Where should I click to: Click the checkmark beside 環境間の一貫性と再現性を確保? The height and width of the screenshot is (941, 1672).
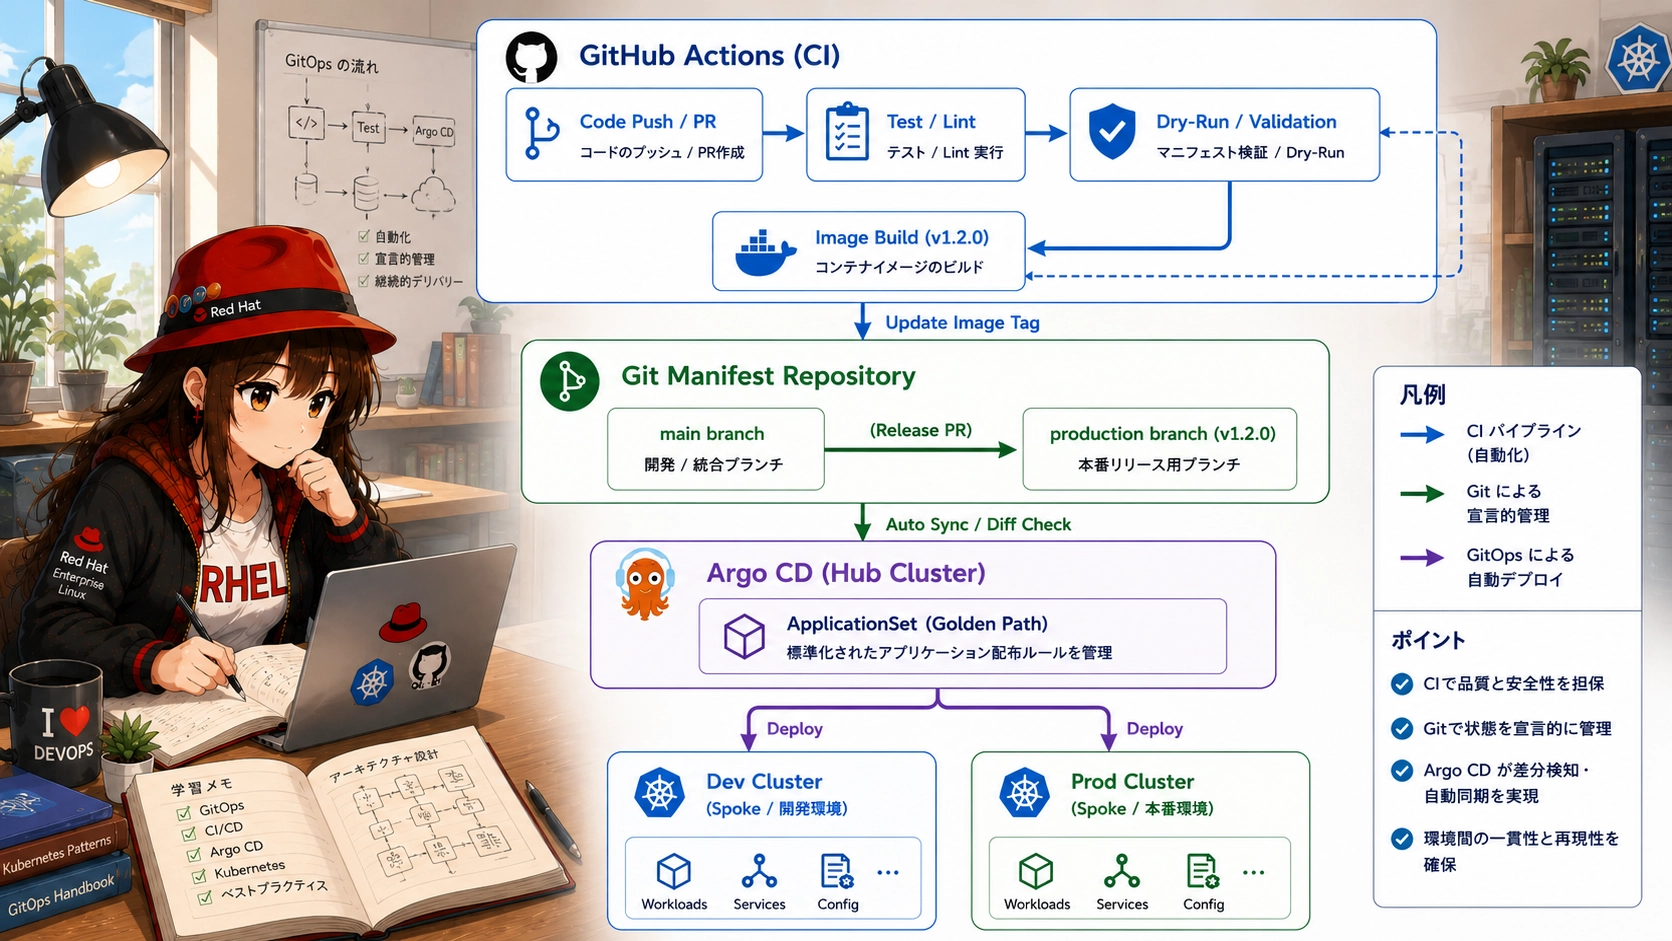tap(1402, 838)
